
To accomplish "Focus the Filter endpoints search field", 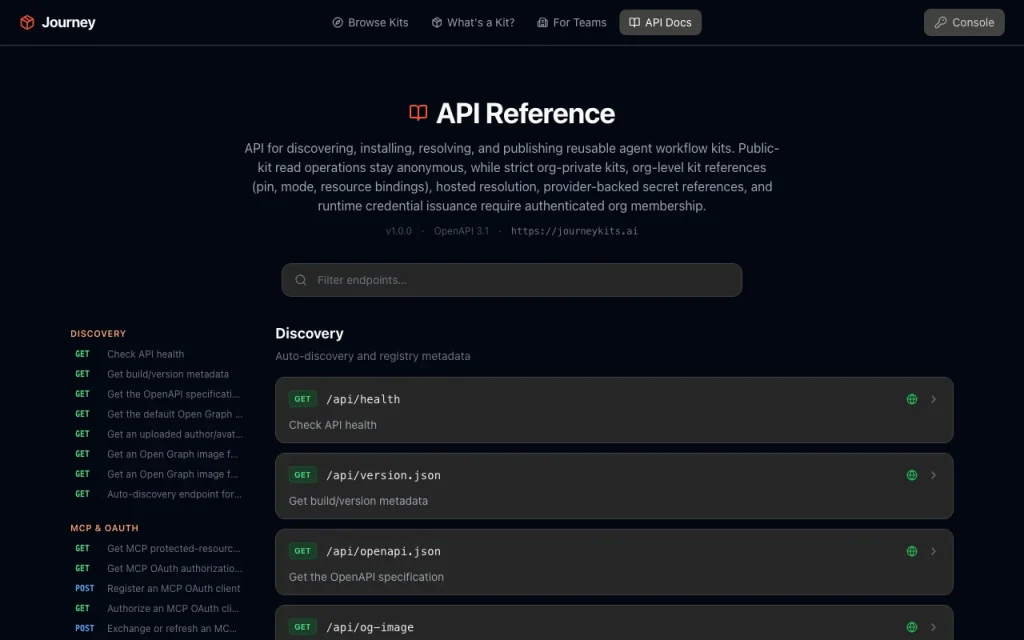I will pyautogui.click(x=512, y=280).
